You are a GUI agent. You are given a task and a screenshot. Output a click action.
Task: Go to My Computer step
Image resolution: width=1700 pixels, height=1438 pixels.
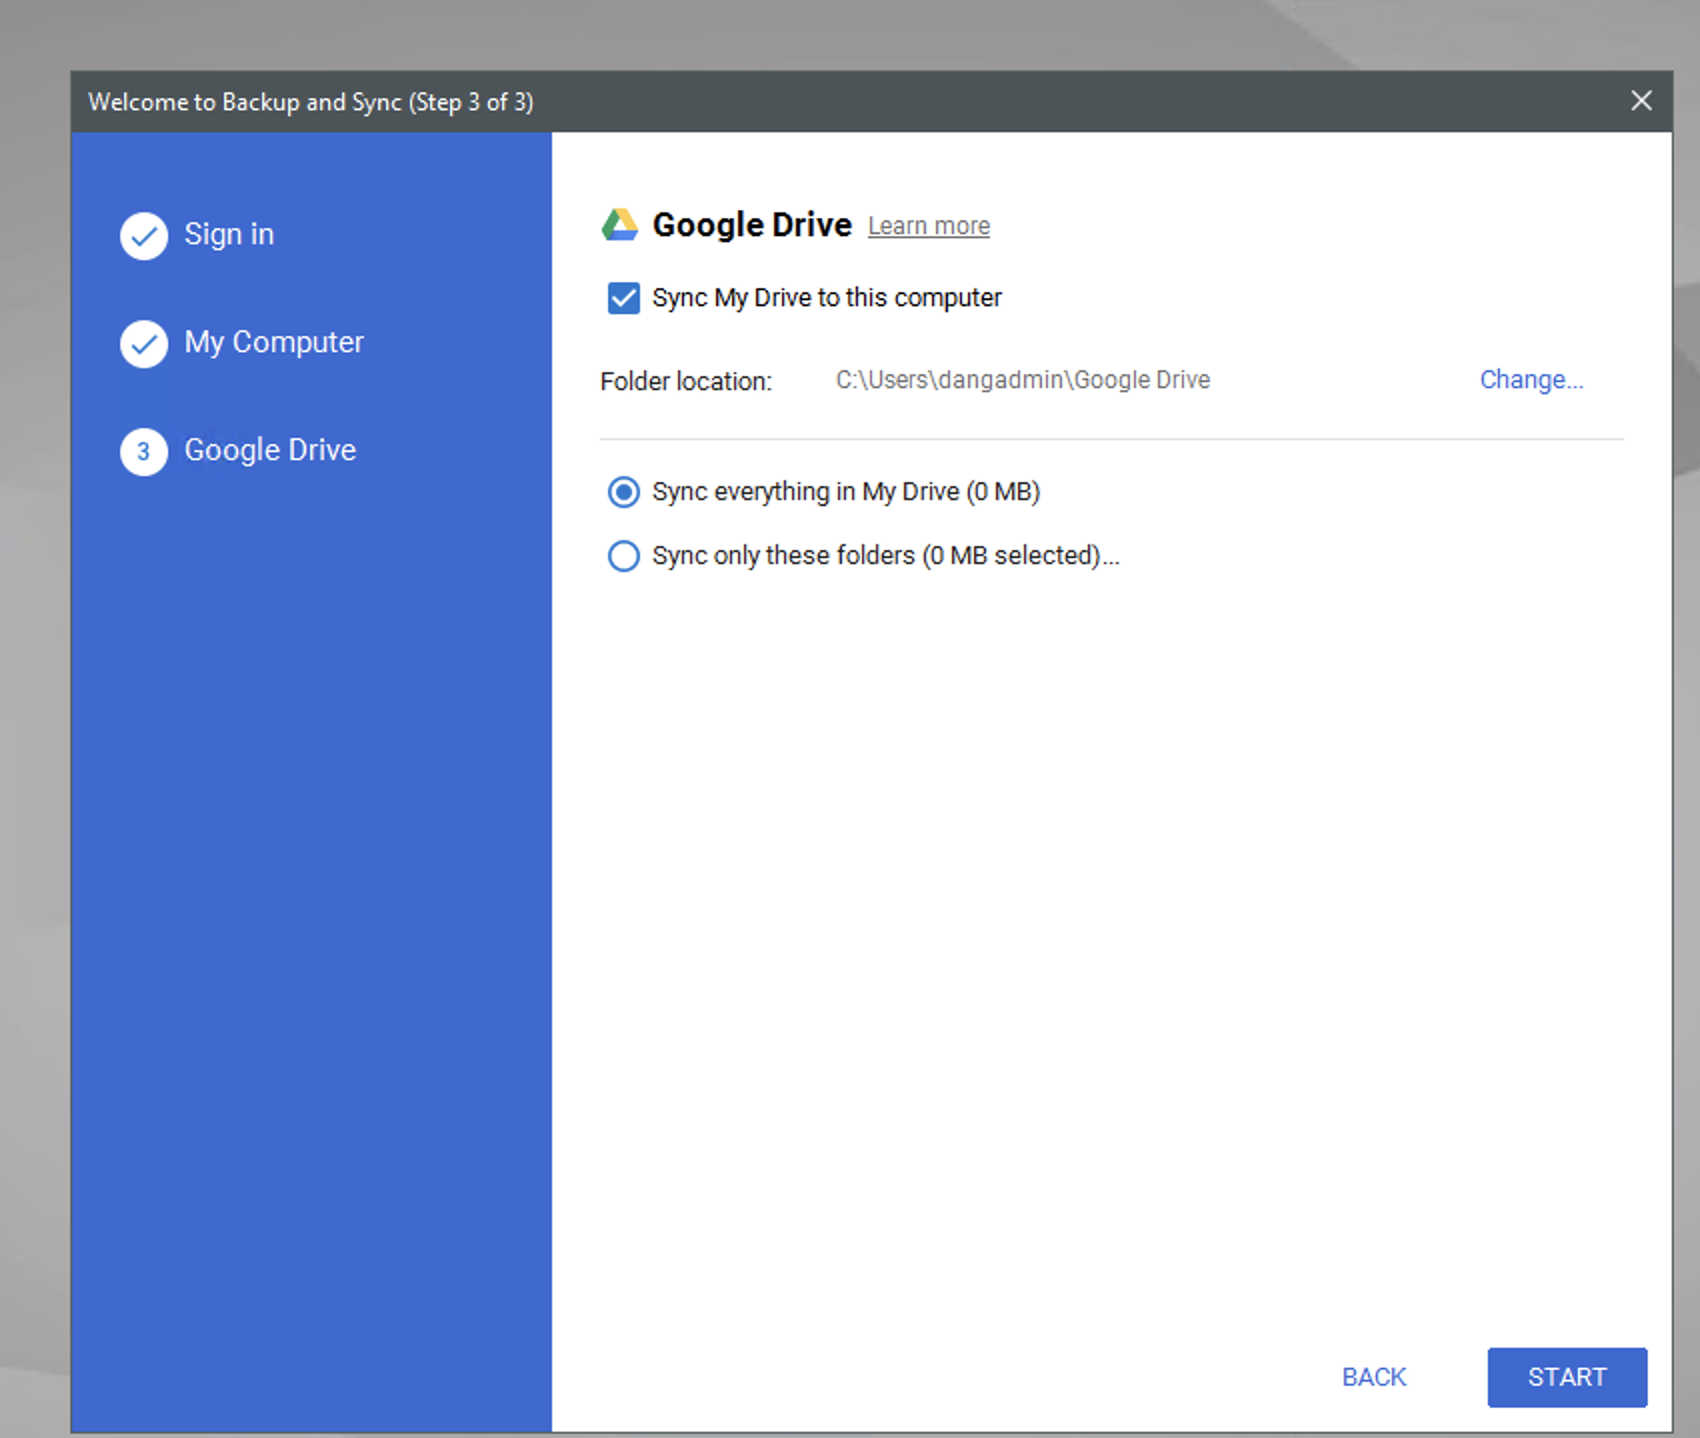click(274, 342)
